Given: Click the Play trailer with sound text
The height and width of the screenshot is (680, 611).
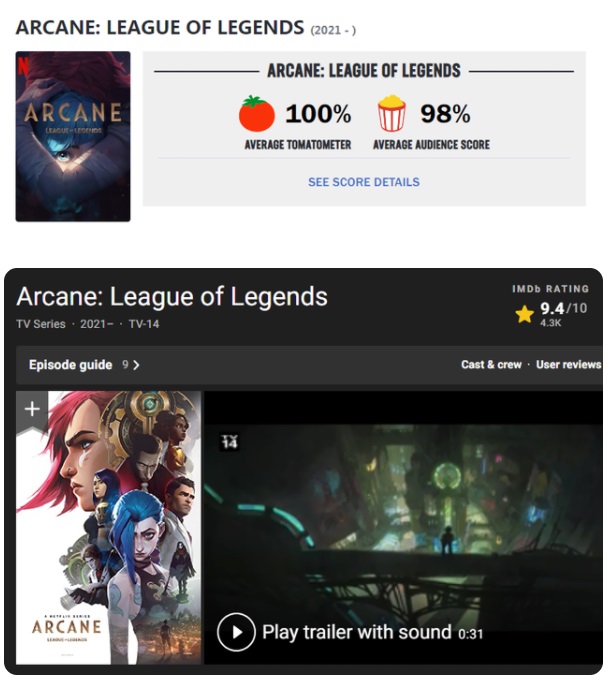Looking at the screenshot, I should click(x=357, y=632).
